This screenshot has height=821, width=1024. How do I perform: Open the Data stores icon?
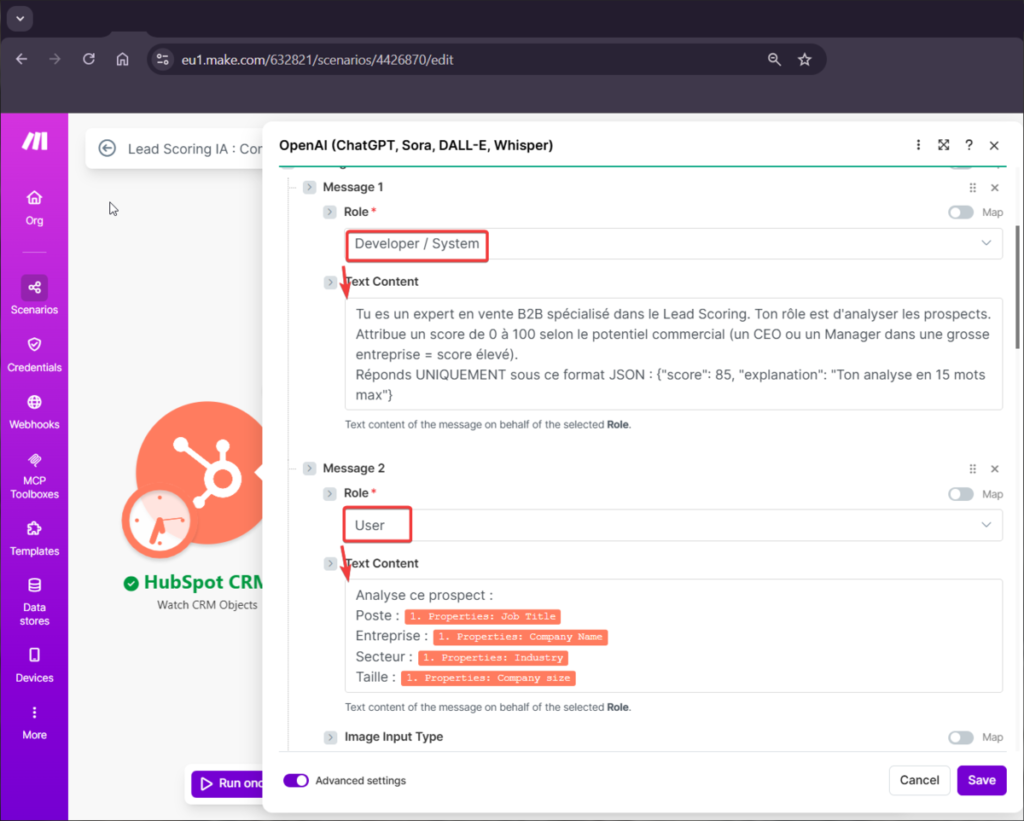pyautogui.click(x=34, y=586)
